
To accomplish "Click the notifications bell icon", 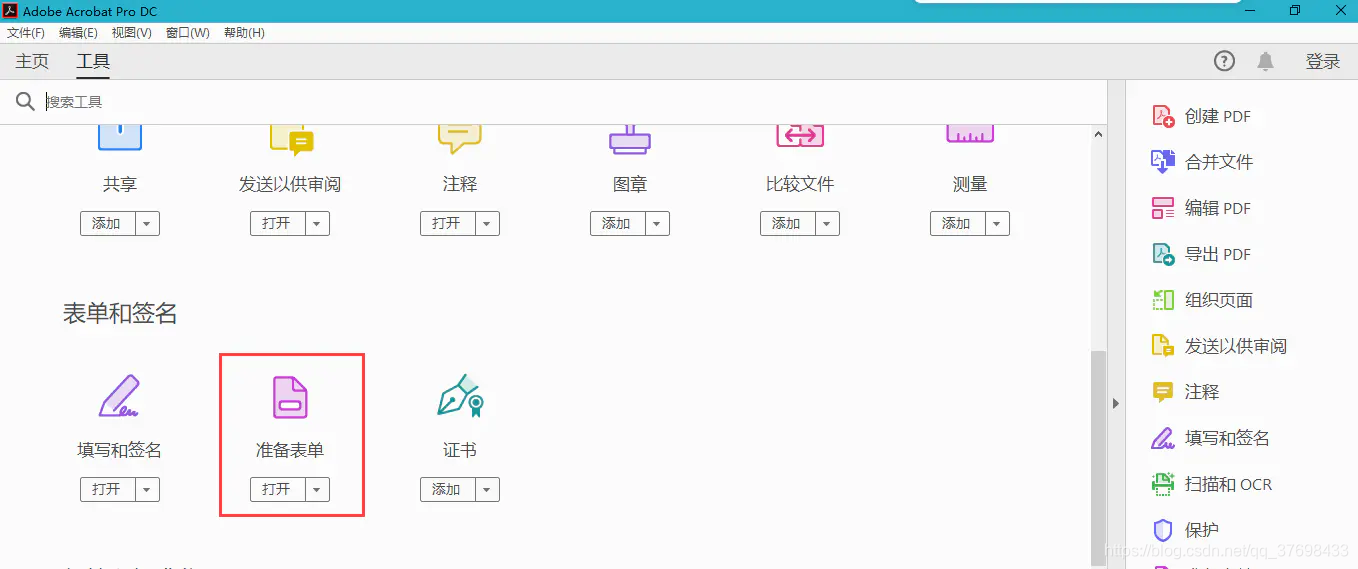I will 1265,61.
